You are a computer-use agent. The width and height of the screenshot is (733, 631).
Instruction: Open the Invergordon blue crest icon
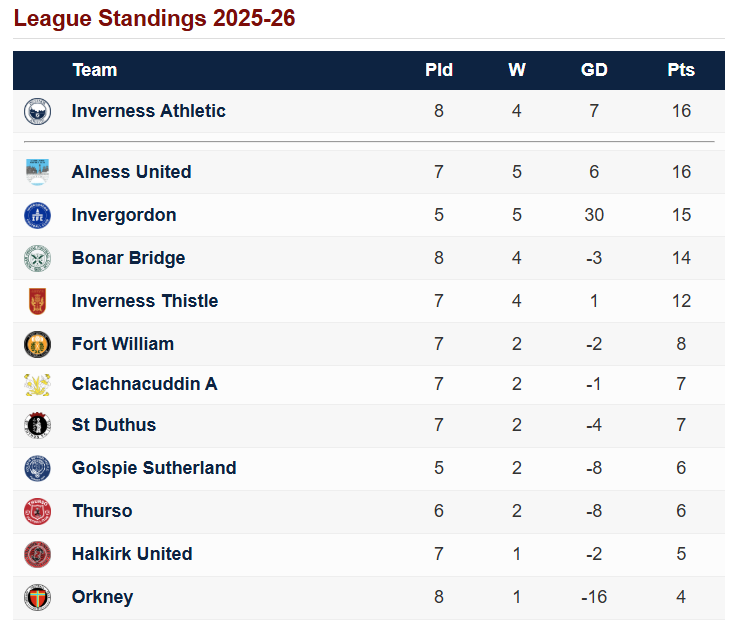37,215
